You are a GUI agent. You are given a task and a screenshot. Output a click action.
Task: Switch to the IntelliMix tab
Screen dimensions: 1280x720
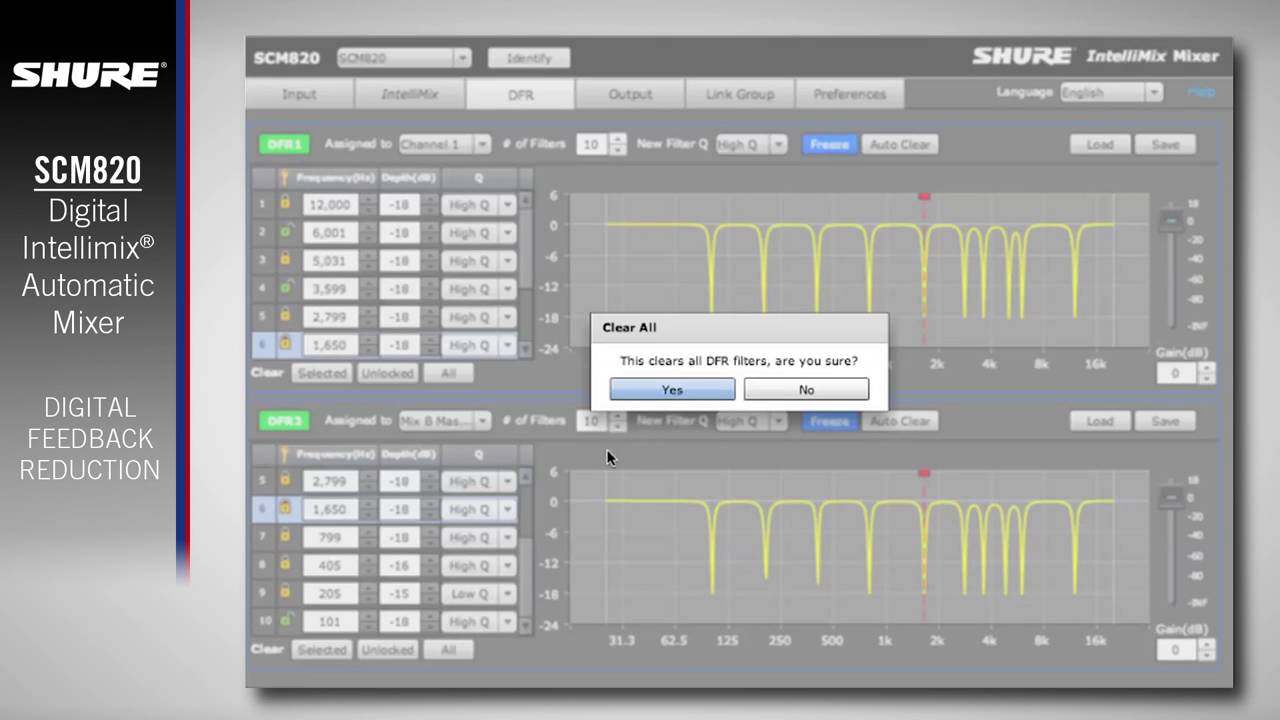(410, 94)
